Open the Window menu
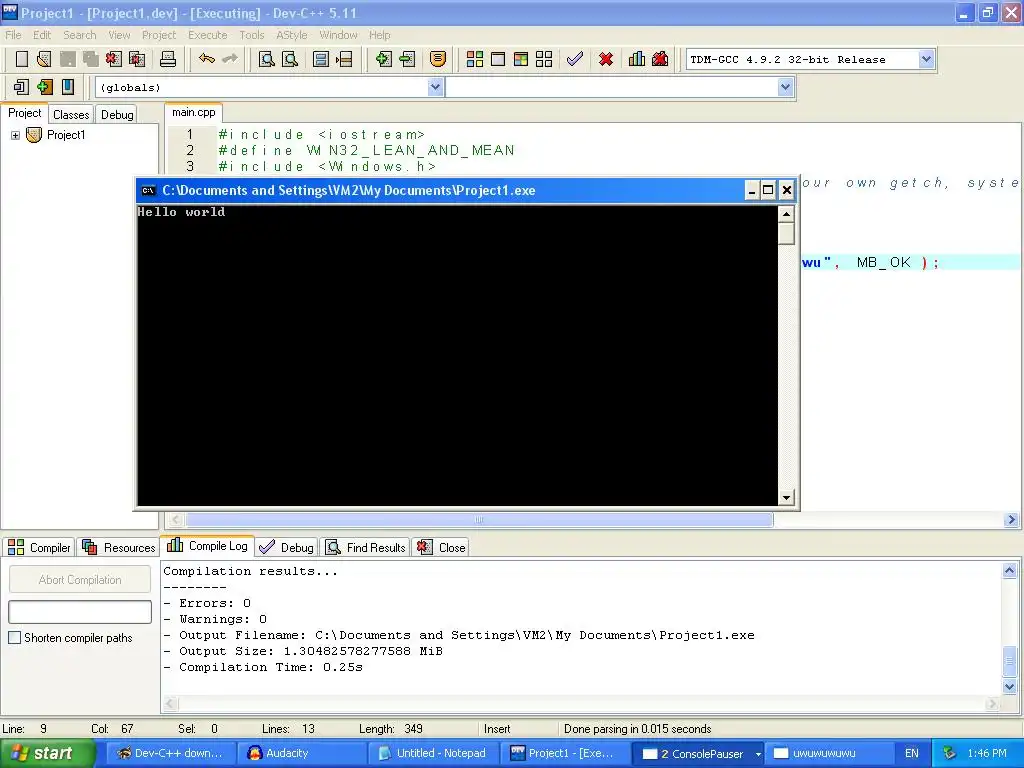 [x=338, y=35]
